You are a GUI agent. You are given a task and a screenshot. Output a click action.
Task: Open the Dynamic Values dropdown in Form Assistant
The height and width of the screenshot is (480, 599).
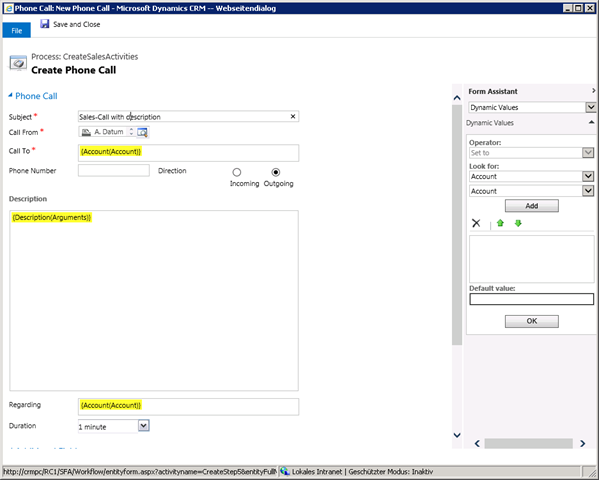(591, 107)
